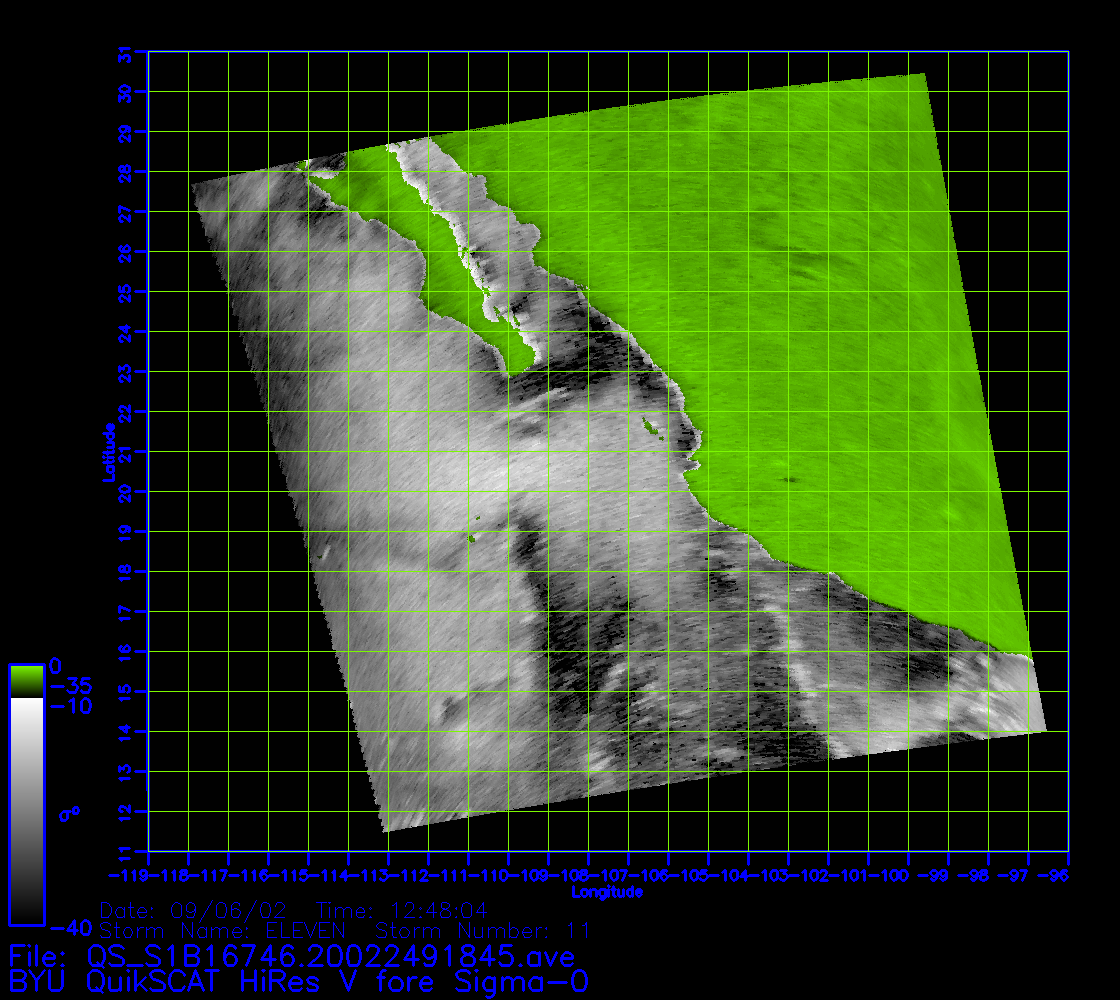Click the BYU QuikSCAT HiRes title text
The height and width of the screenshot is (1000, 1120).
(x=298, y=982)
